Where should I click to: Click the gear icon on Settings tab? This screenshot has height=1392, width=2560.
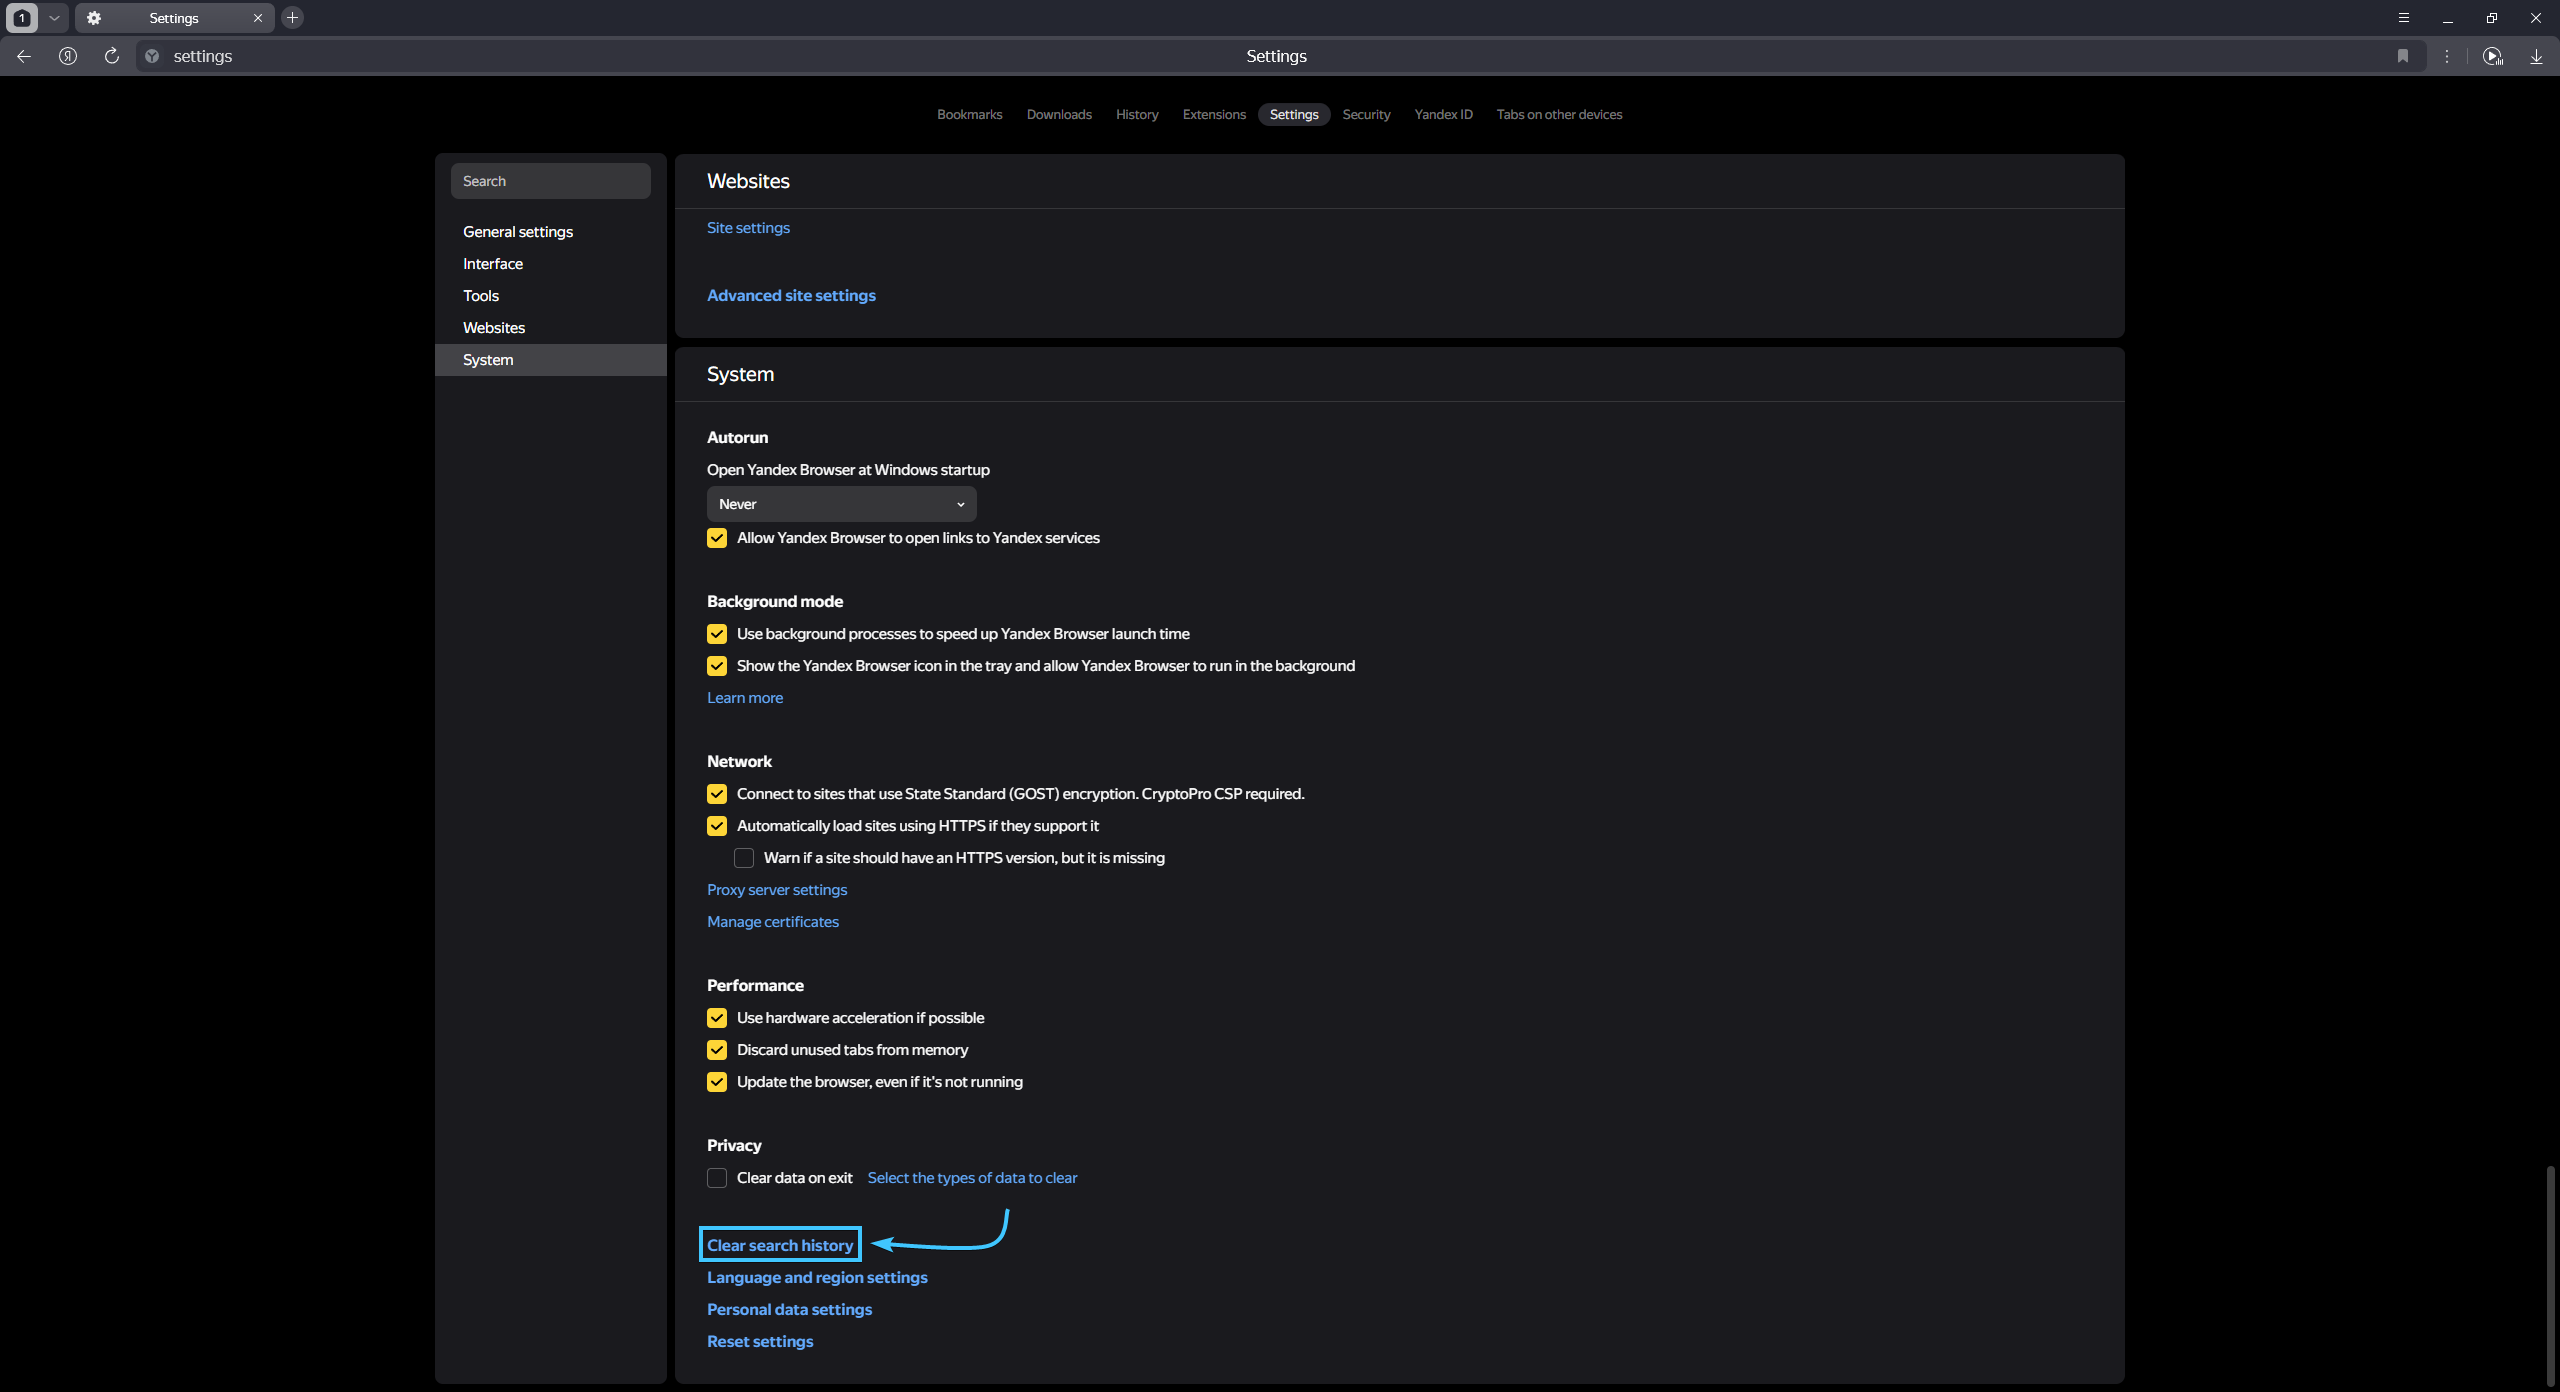94,18
